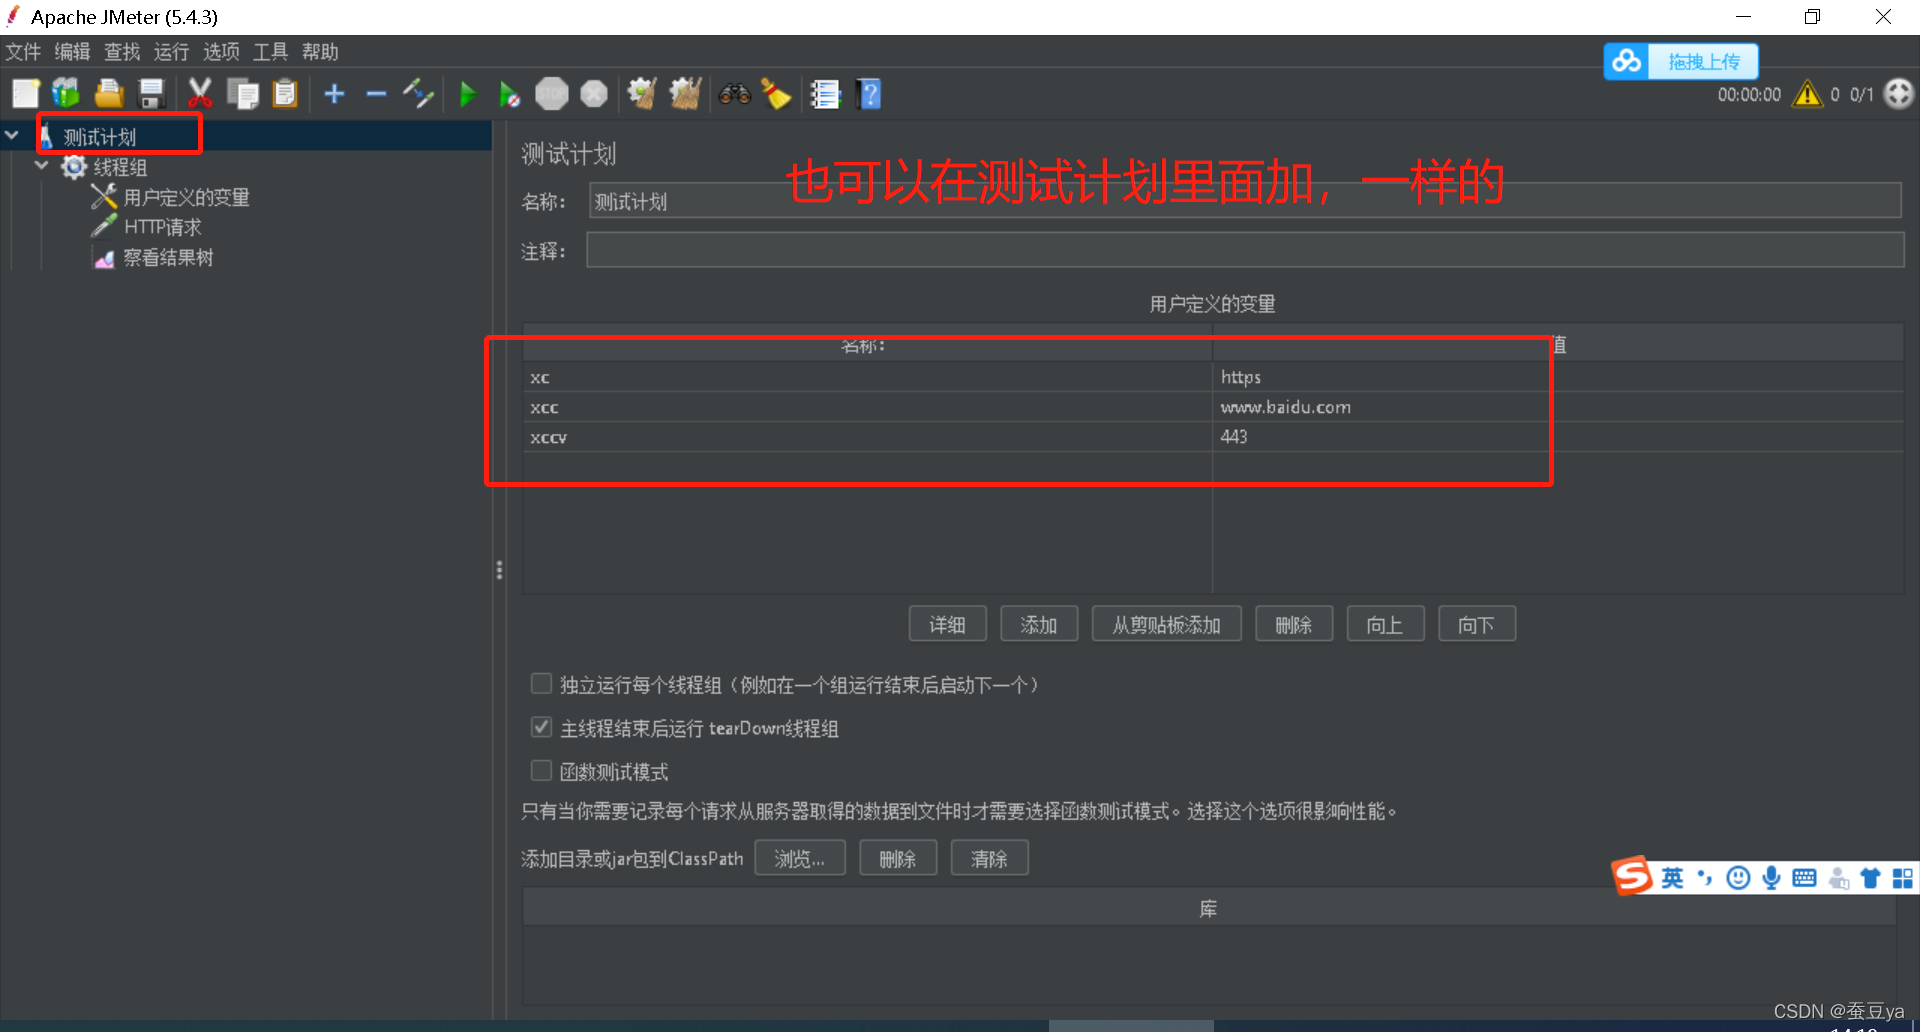The width and height of the screenshot is (1920, 1032).
Task: Select the 443 value cell
Action: click(x=1557, y=437)
